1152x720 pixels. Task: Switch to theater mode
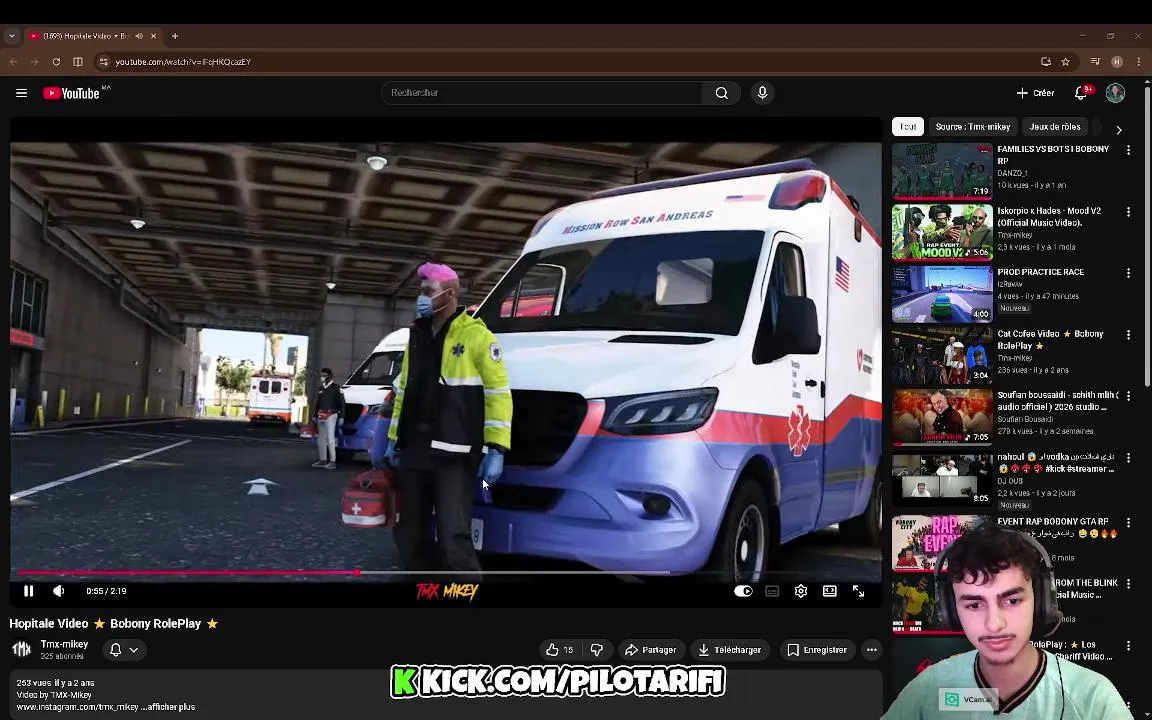tap(829, 591)
